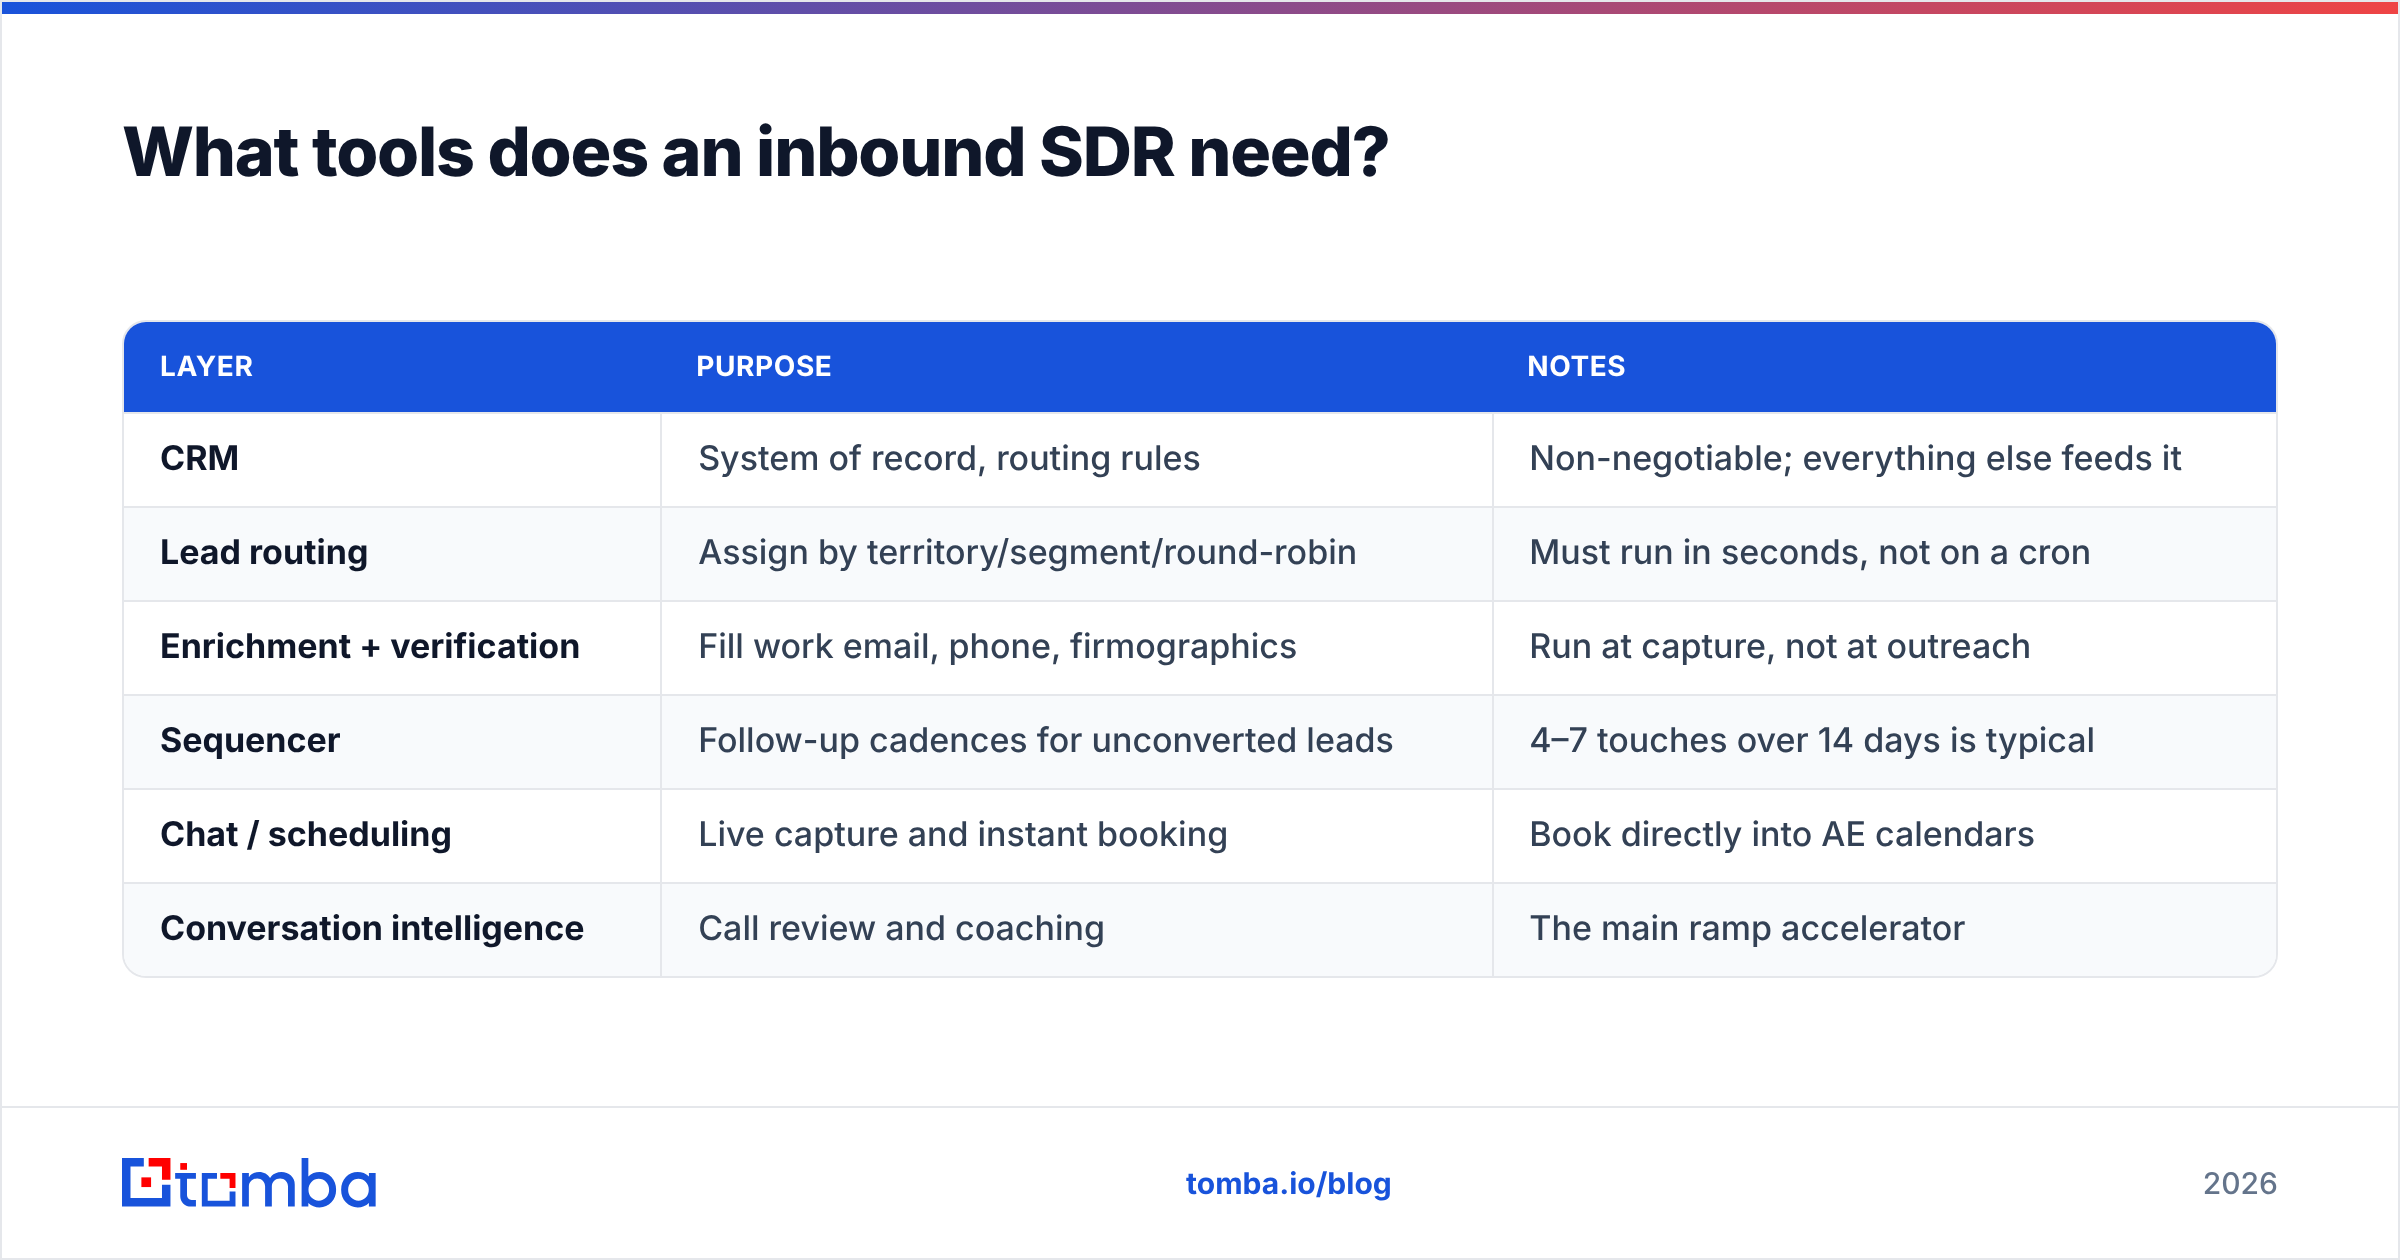Click 'Follow-up cadences for unconverted leads'
This screenshot has height=1260, width=2400.
pos(1045,740)
